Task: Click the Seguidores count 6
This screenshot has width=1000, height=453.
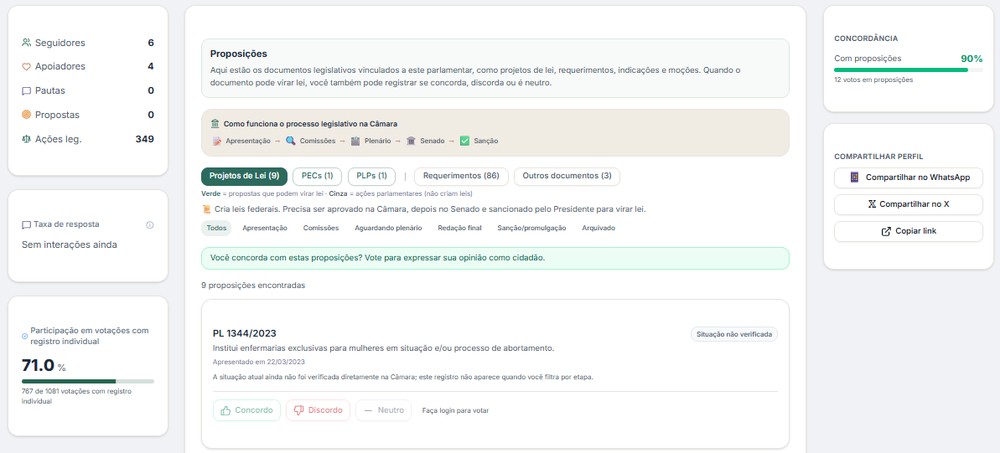Action: coord(151,43)
